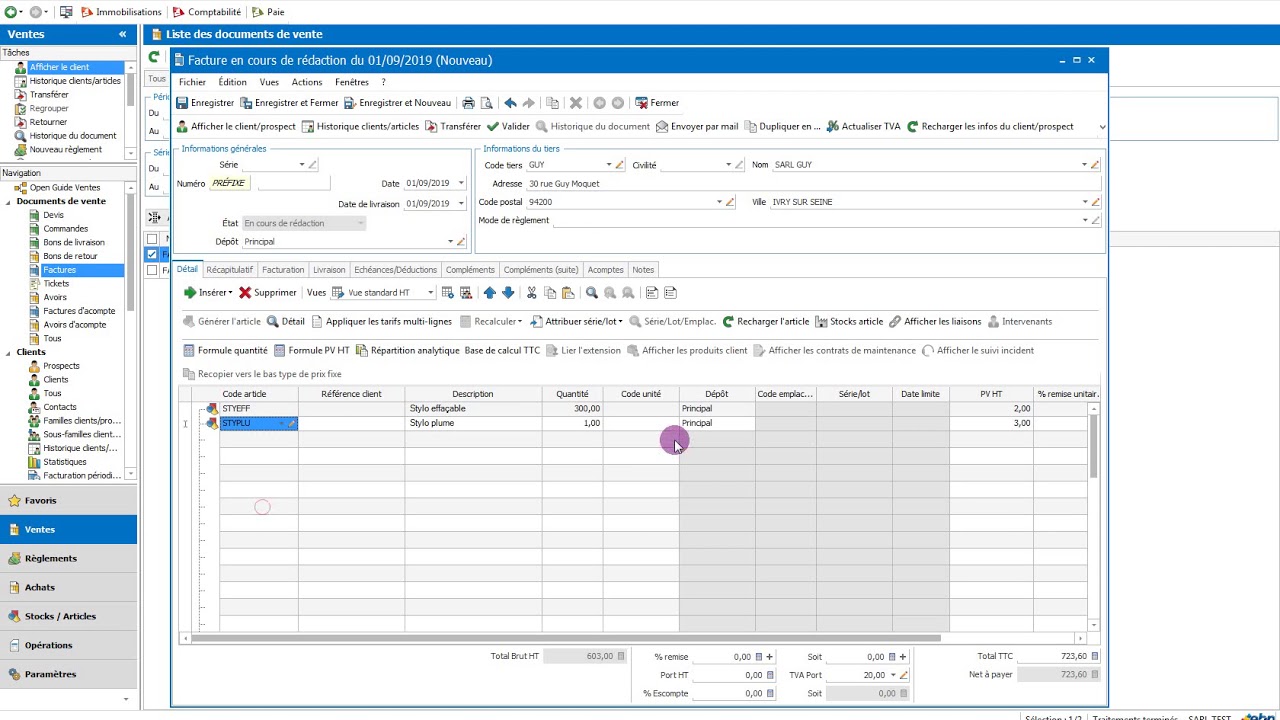Click the Recharger l'article green refresh icon

coord(728,322)
